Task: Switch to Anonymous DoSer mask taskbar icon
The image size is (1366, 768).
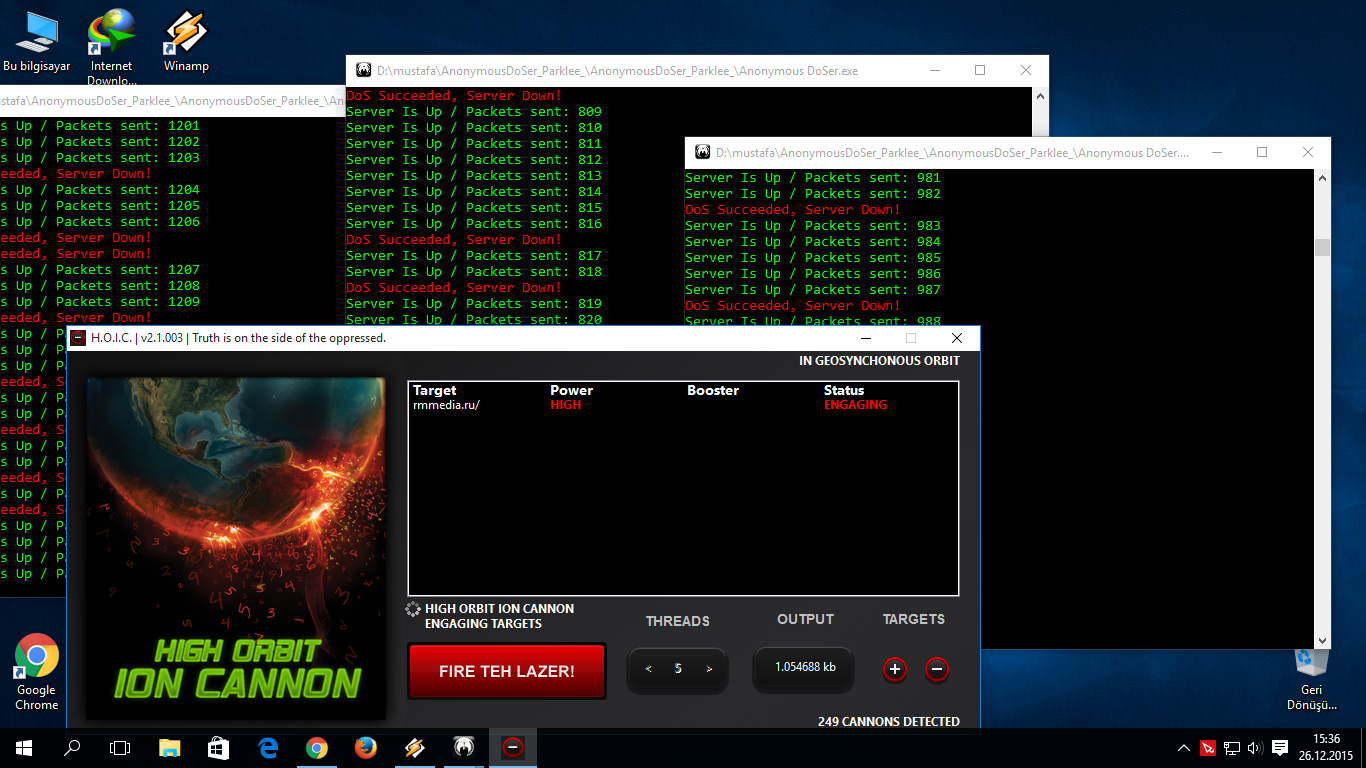Action: click(x=463, y=747)
